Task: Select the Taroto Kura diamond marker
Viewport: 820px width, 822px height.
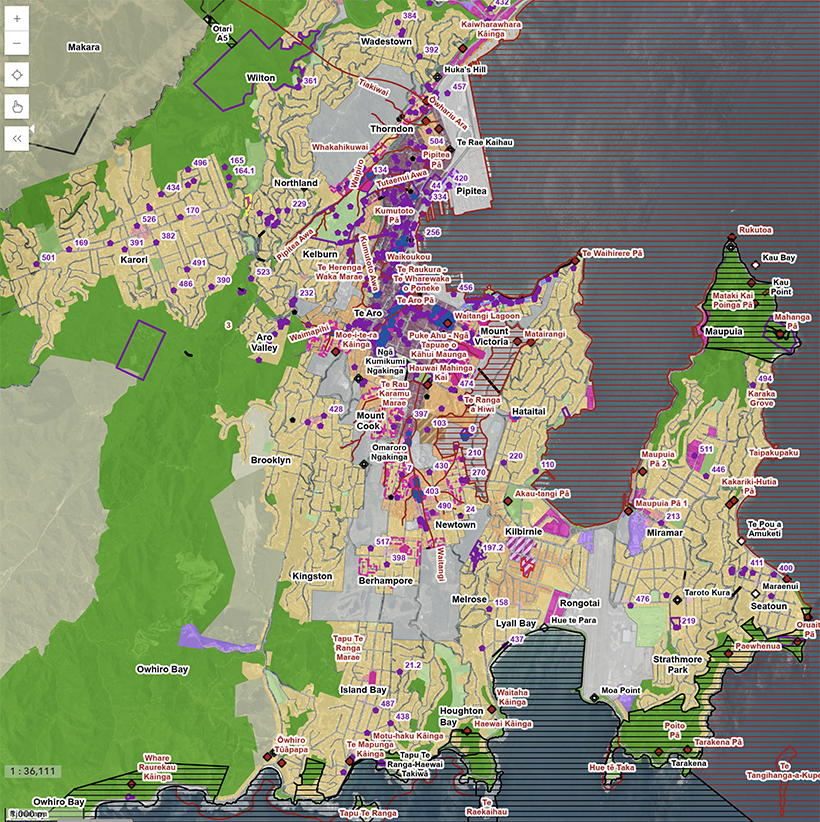Action: coord(677,599)
